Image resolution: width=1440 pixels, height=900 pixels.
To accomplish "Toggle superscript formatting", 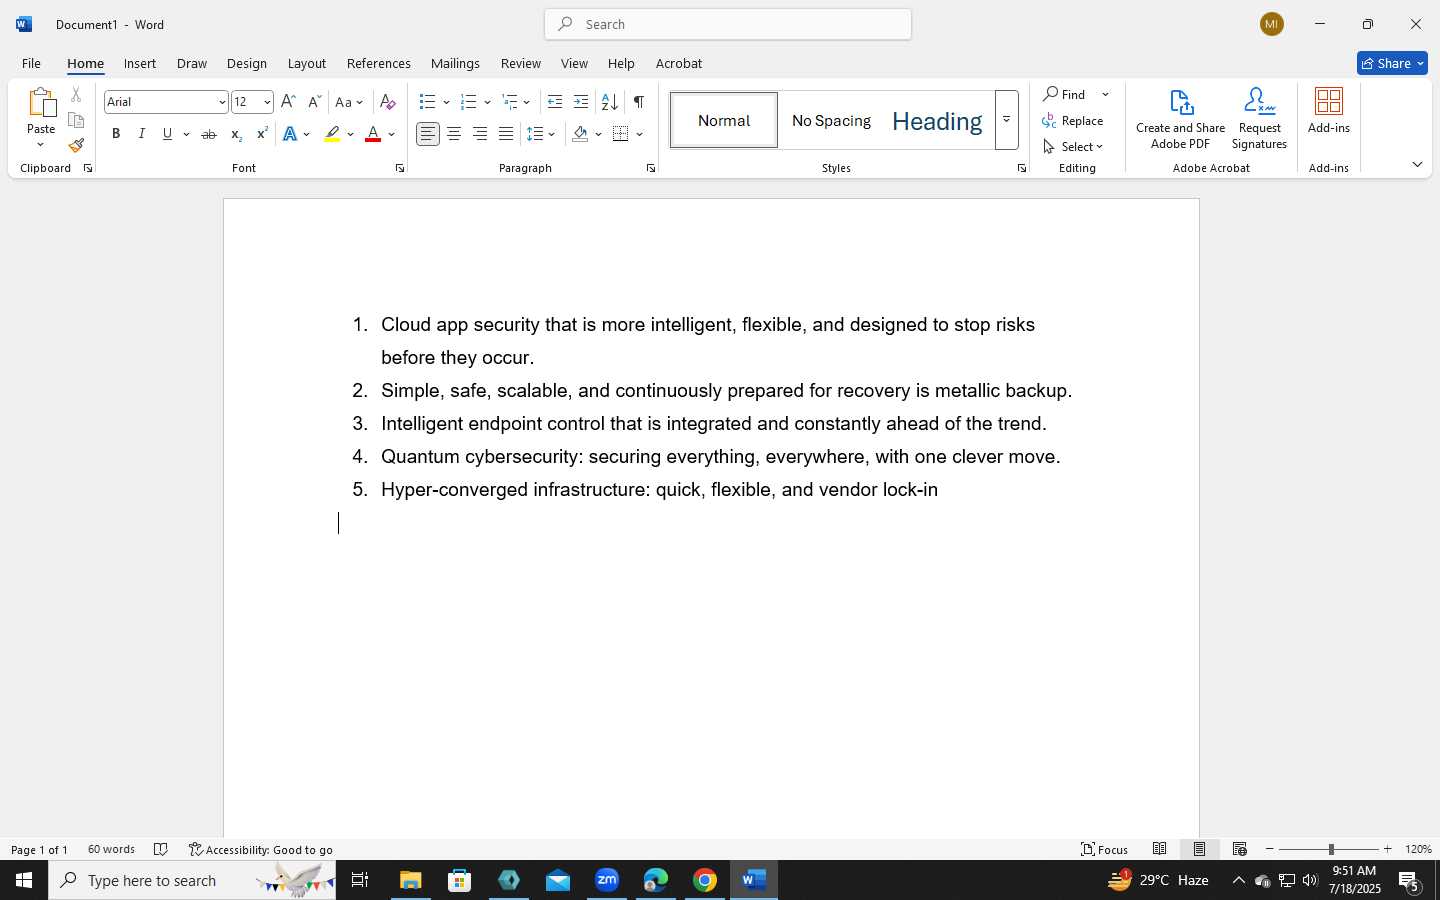I will click(x=262, y=134).
